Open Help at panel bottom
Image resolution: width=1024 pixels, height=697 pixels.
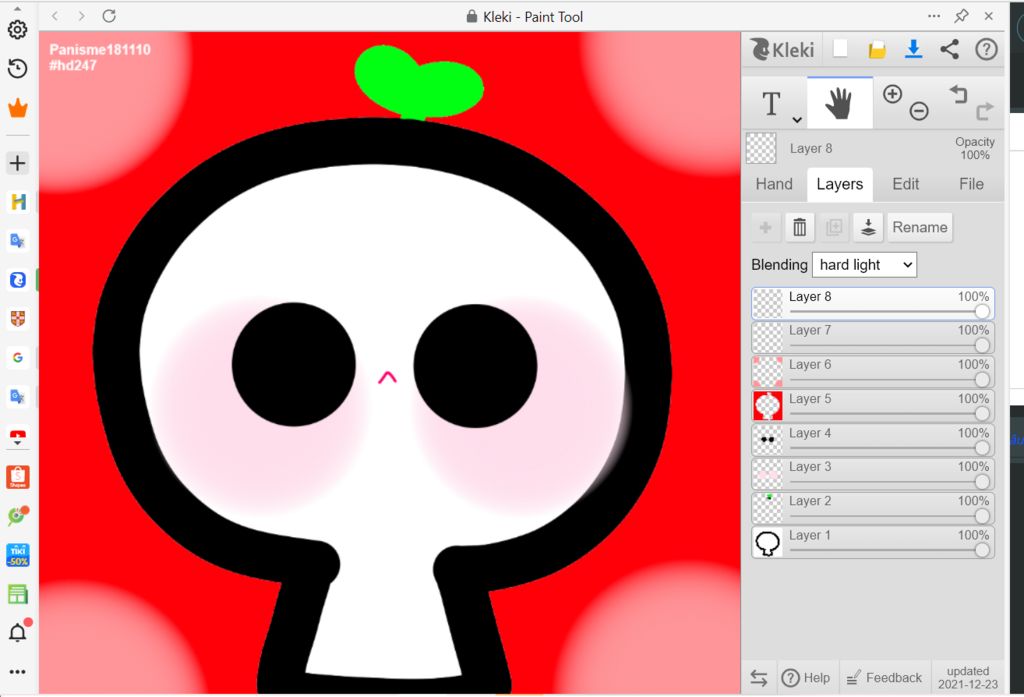click(805, 678)
